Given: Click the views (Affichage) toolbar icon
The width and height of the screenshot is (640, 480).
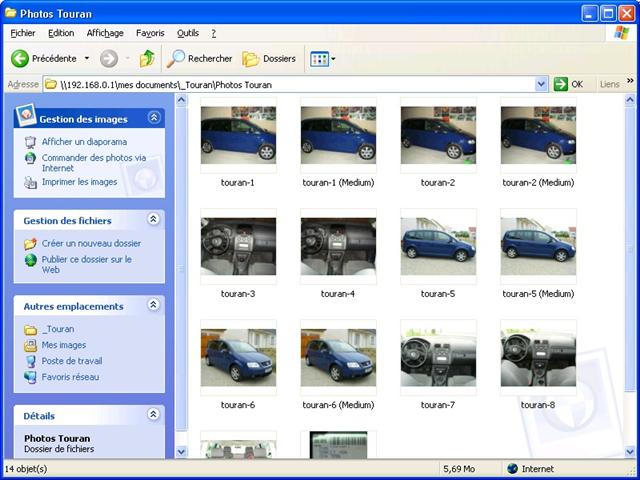Looking at the screenshot, I should click(x=319, y=59).
